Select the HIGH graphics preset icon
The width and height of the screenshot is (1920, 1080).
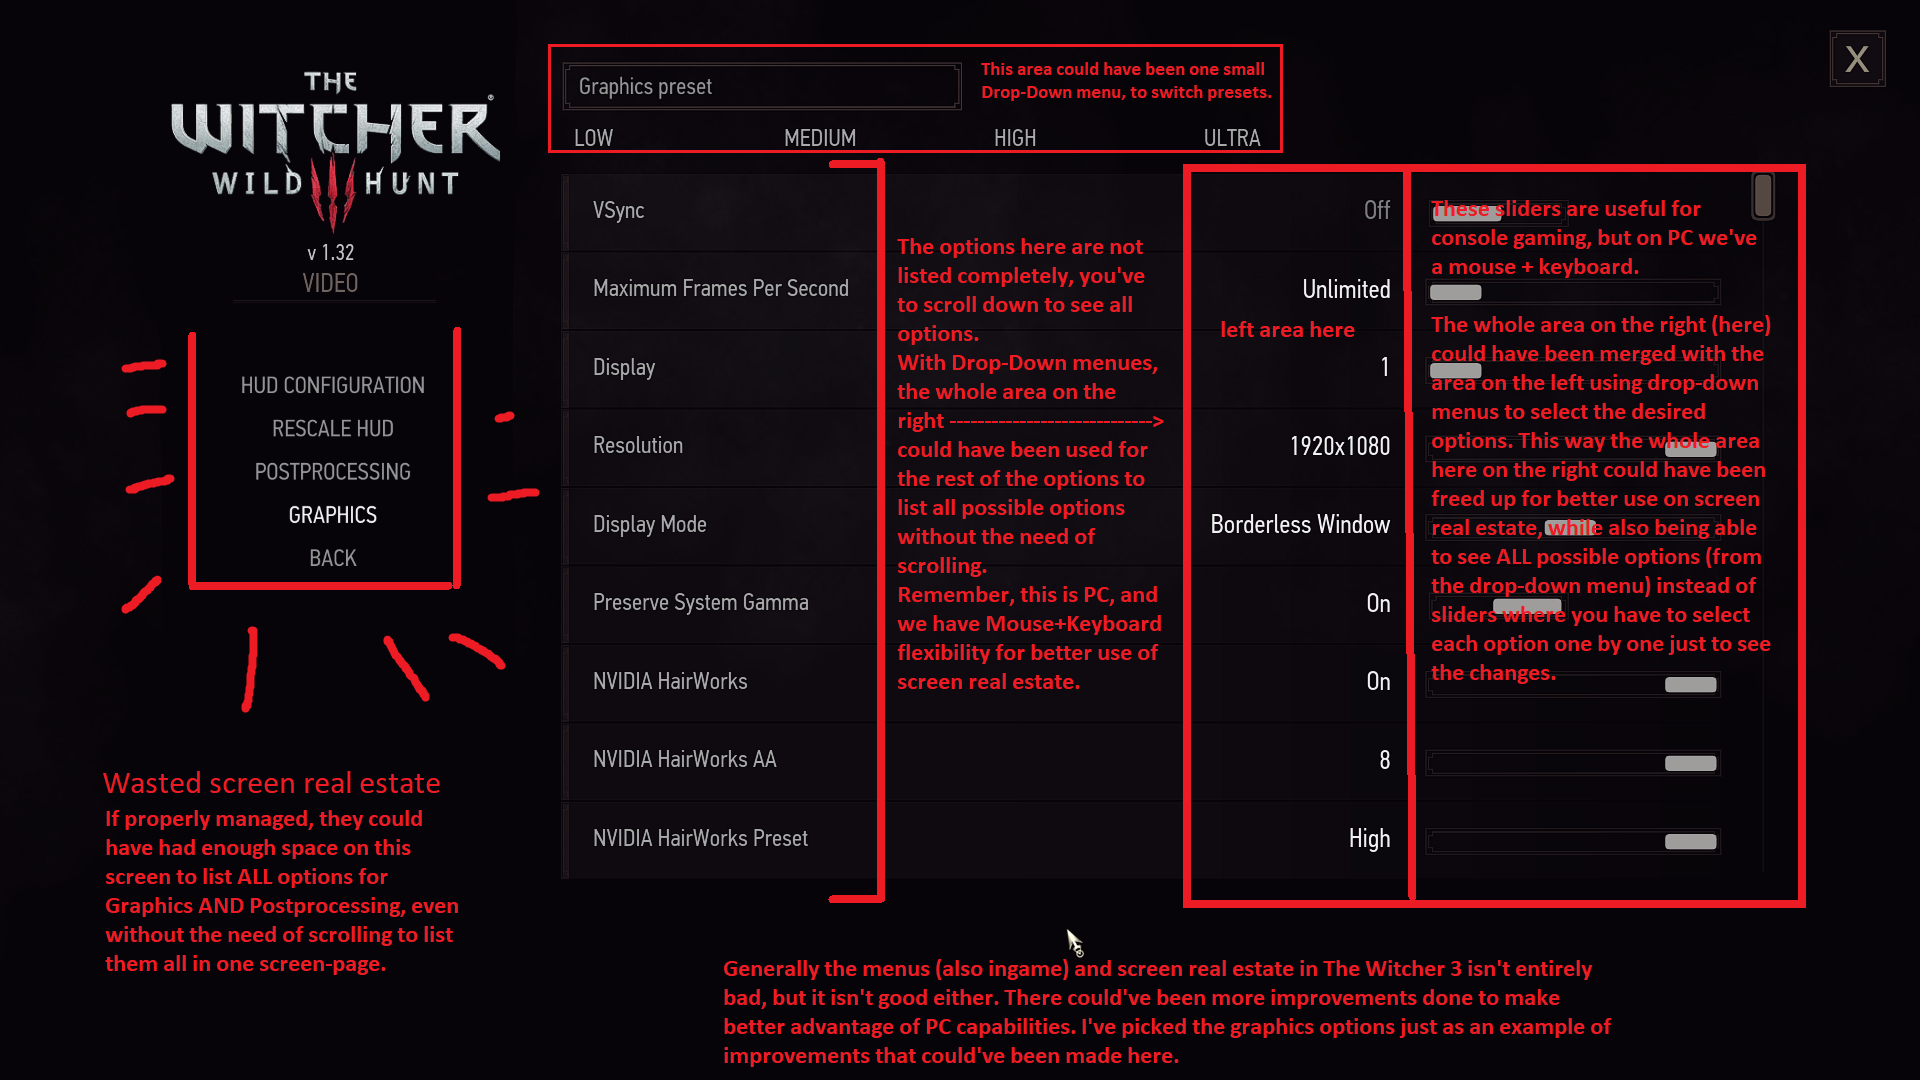click(1015, 137)
